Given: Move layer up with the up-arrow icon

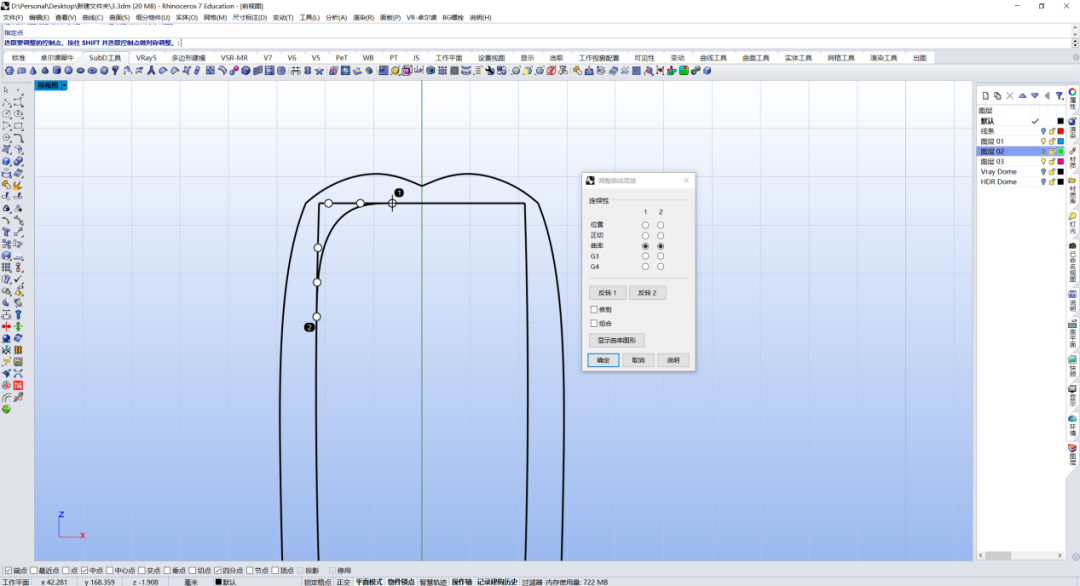Looking at the screenshot, I should (x=1023, y=96).
